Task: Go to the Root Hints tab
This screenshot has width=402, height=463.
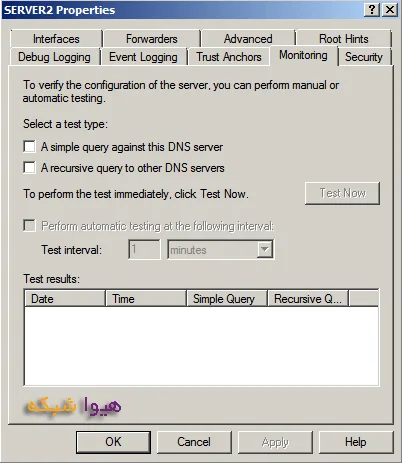Action: tap(344, 39)
